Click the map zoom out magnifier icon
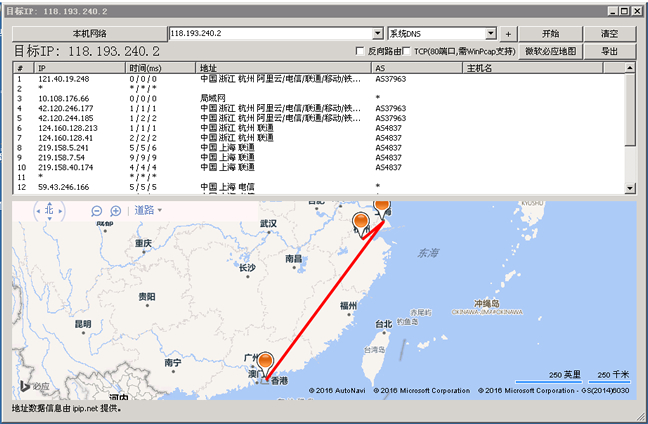648x424 pixels. pyautogui.click(x=97, y=211)
